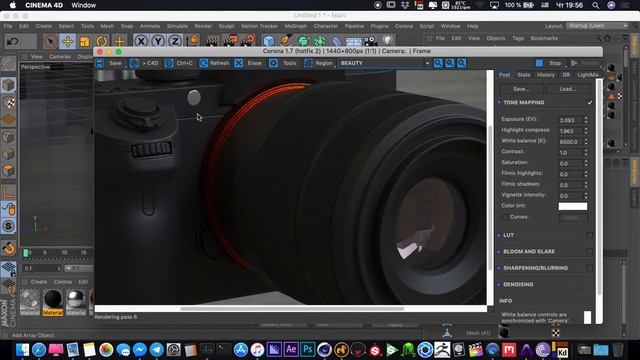Expand the DENOISING section
Image resolution: width=640 pixels, height=360 pixels.
pyautogui.click(x=499, y=284)
